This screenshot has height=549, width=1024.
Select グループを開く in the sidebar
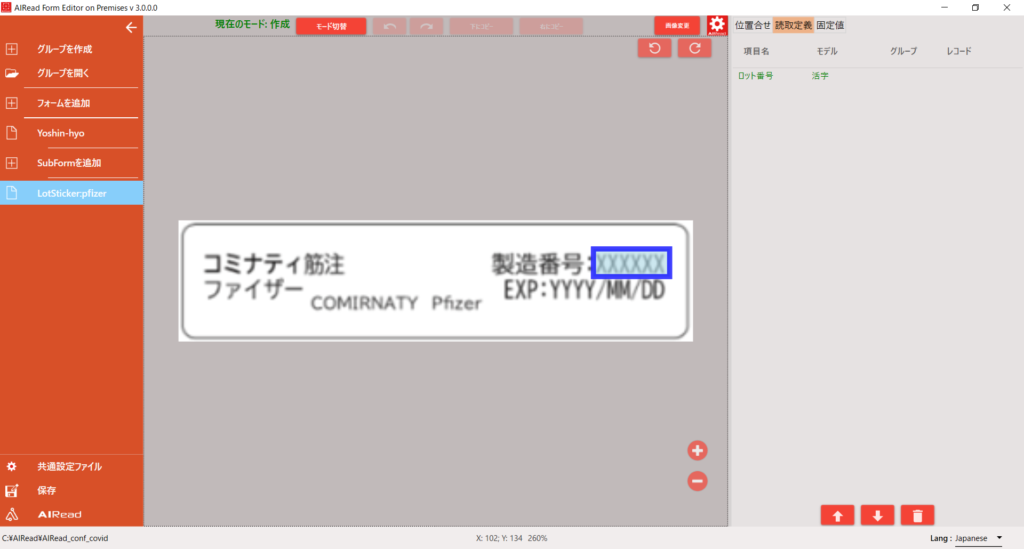[63, 73]
